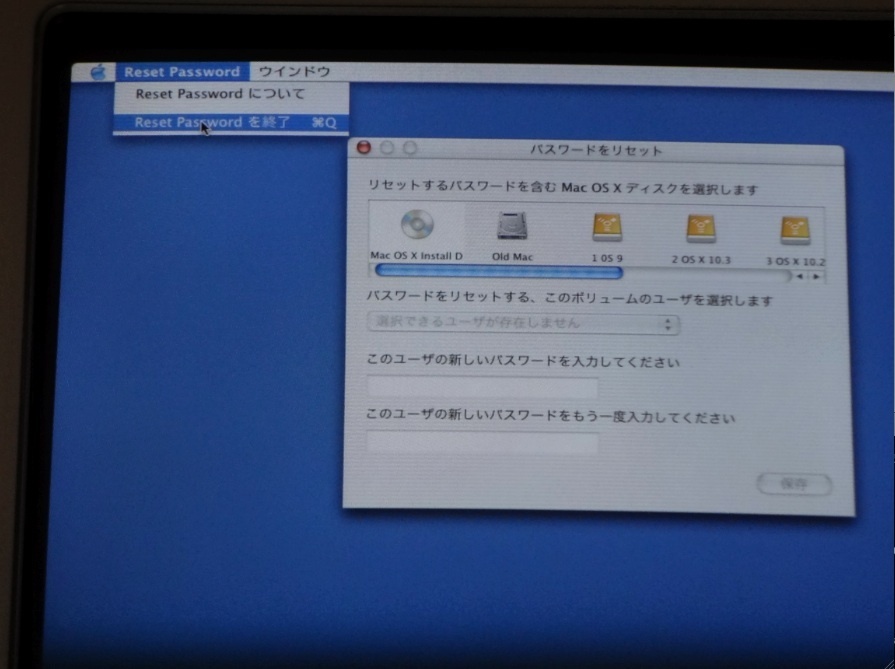Click the new password field
This screenshot has width=895, height=669.
pyautogui.click(x=482, y=388)
